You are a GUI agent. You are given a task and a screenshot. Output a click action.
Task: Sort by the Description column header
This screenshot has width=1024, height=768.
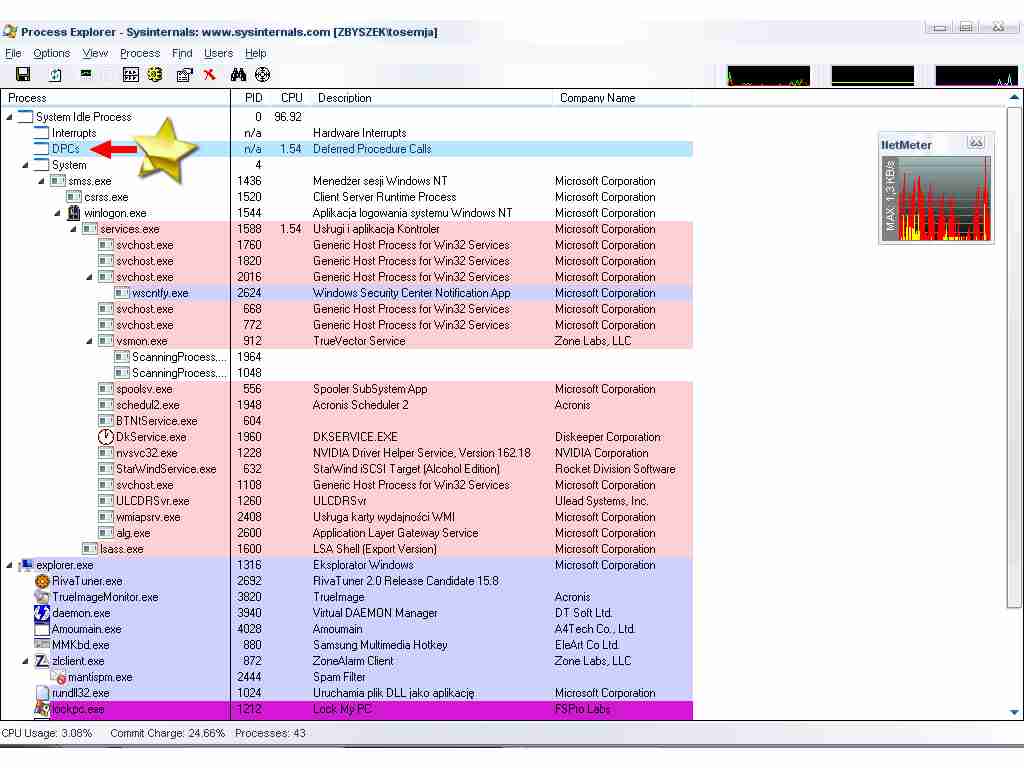click(x=430, y=98)
